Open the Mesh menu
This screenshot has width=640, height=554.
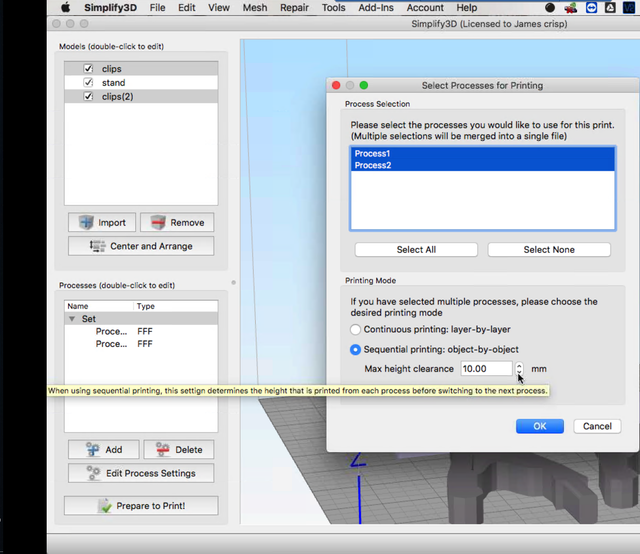point(255,8)
